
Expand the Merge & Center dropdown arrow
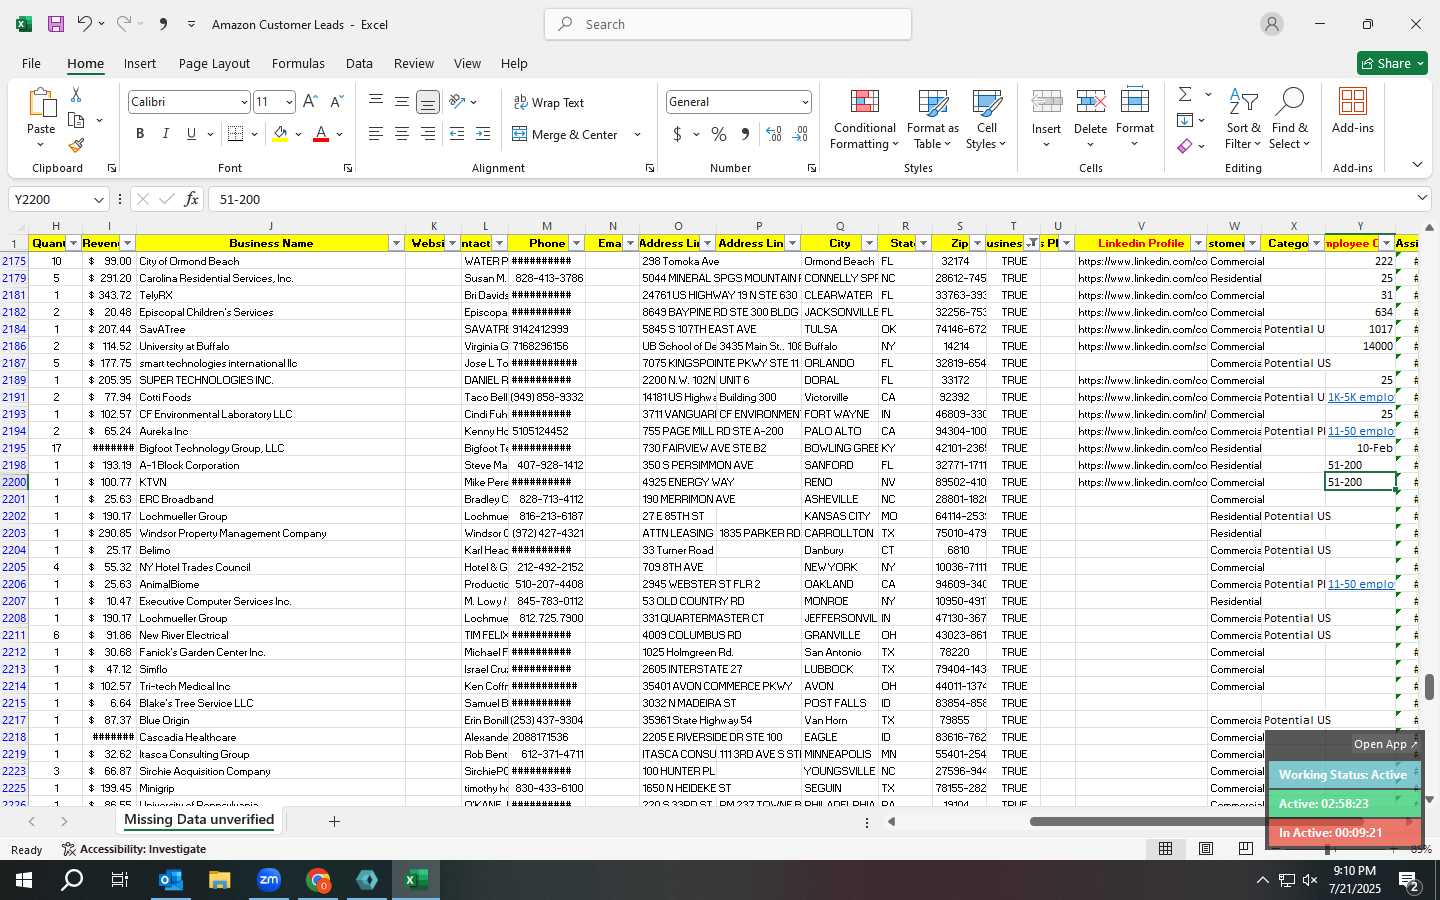(637, 134)
